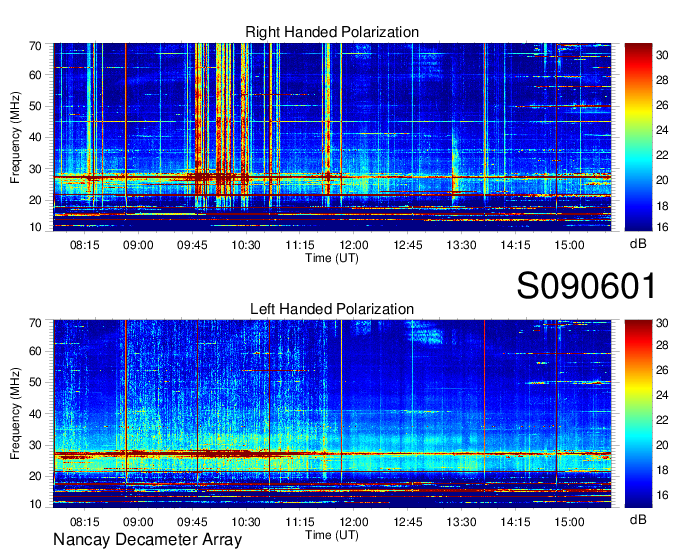Image resolution: width=680 pixels, height=552 pixels.
Task: Click the 20 MHz tick of Left Handed plot
Action: point(36,477)
